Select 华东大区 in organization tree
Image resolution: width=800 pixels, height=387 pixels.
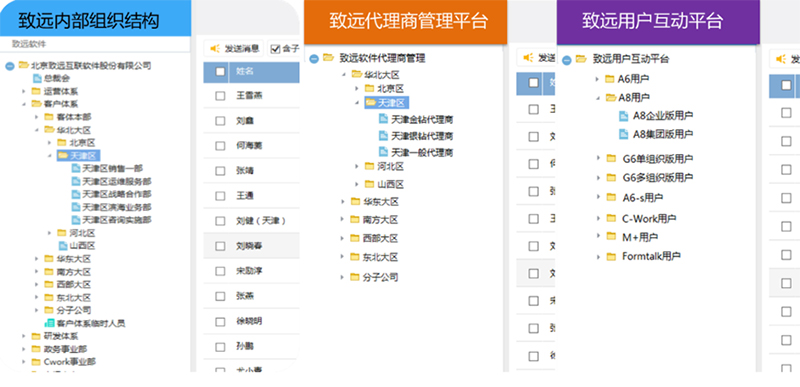73,259
